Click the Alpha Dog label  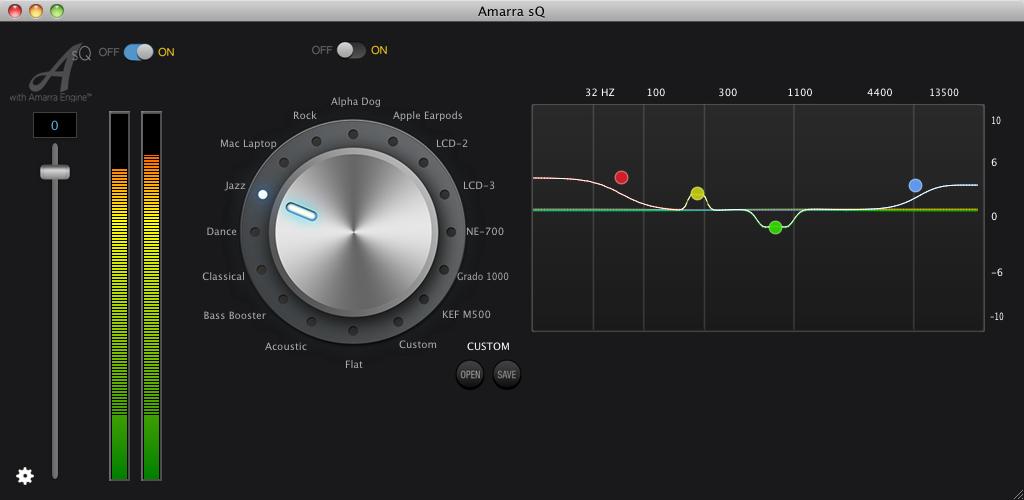click(x=355, y=101)
